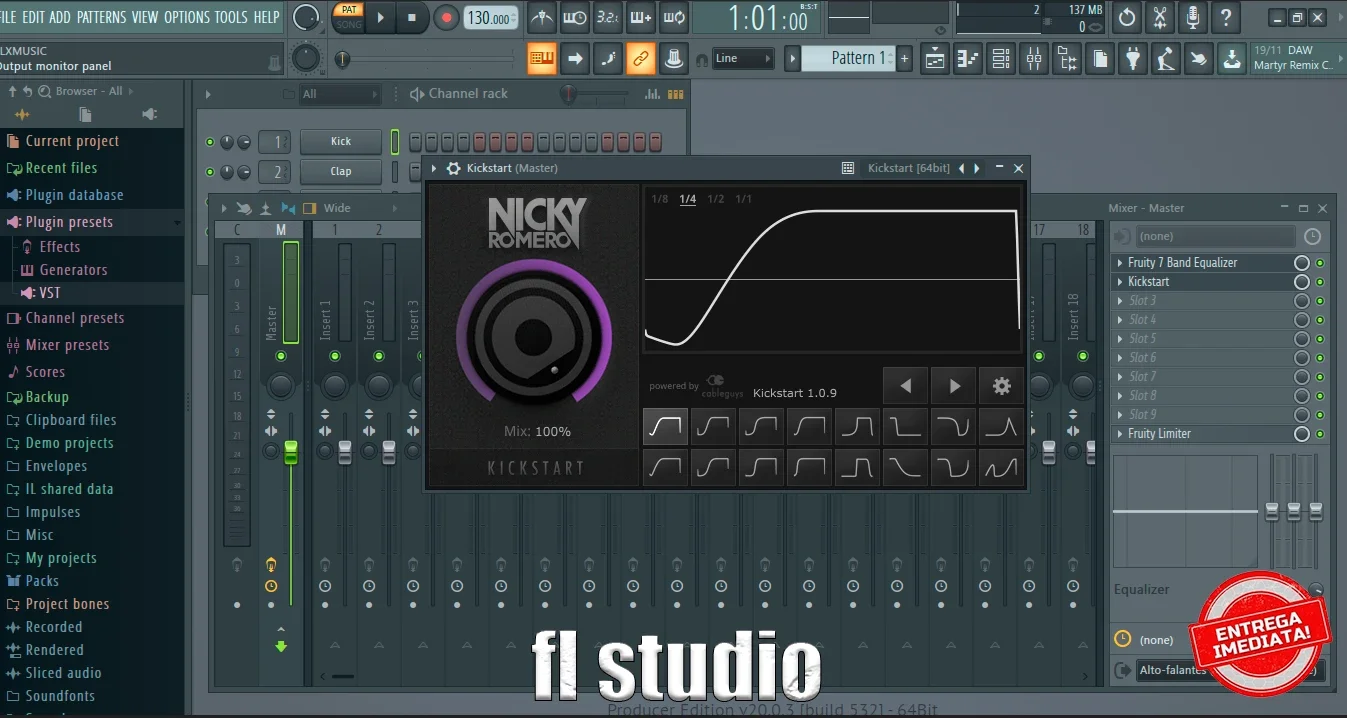Mute the Kick channel green LED
This screenshot has height=718, width=1347.
[210, 142]
